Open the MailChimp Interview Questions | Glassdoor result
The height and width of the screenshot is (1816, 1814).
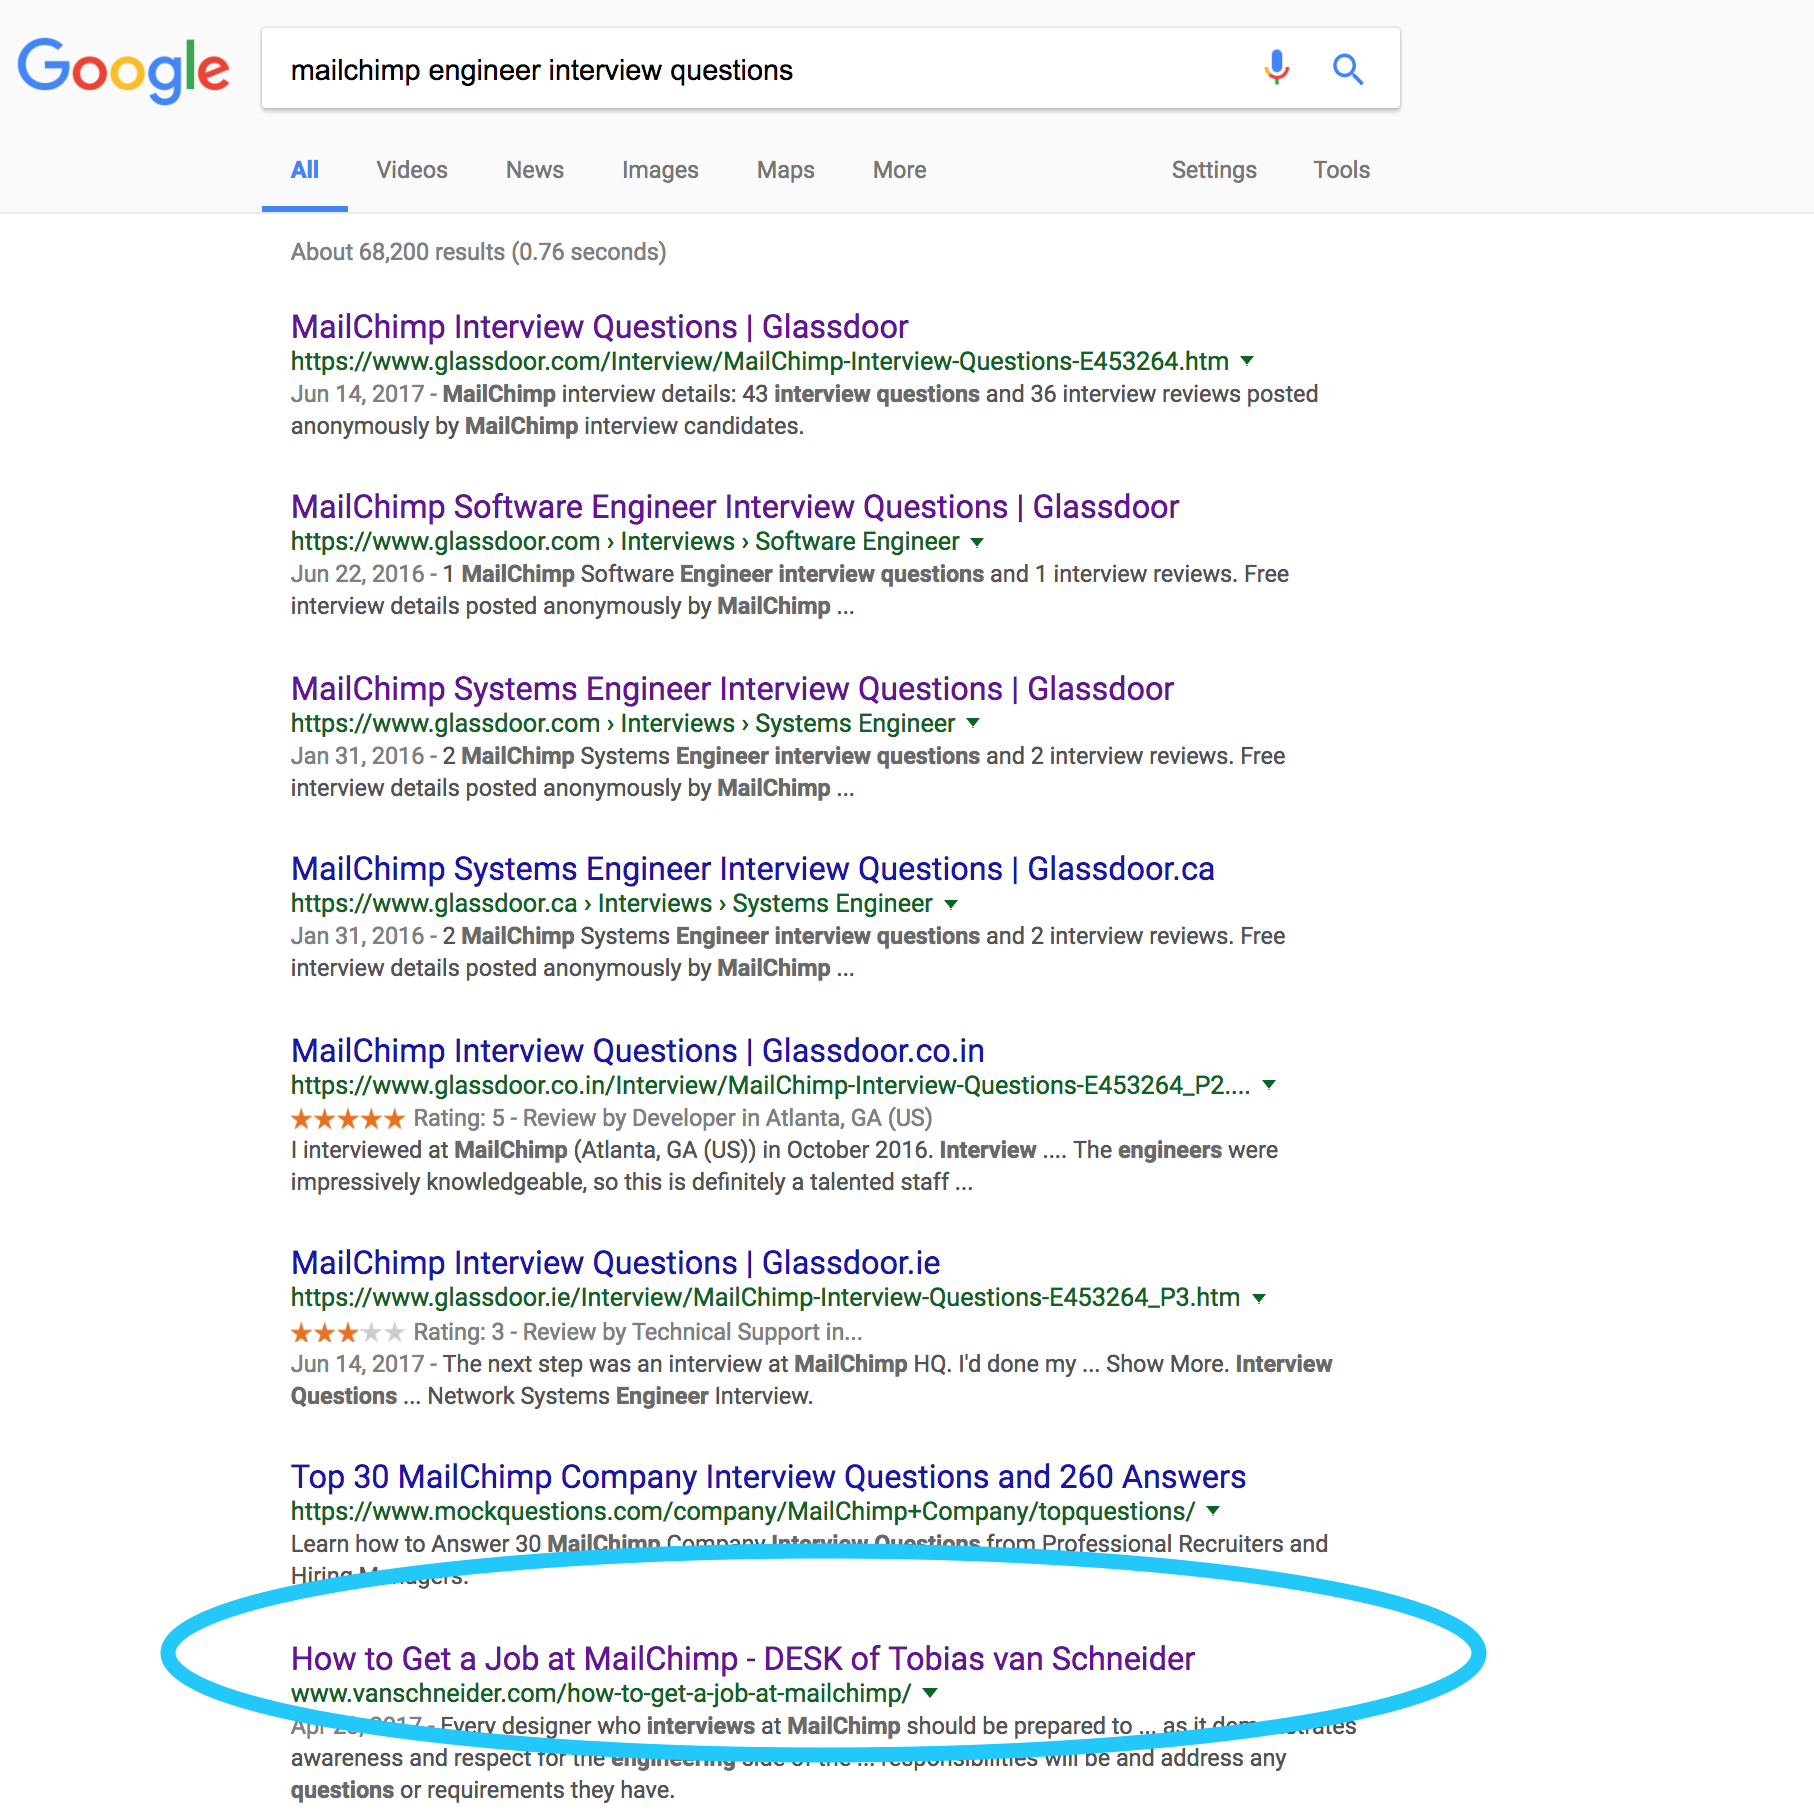point(599,327)
